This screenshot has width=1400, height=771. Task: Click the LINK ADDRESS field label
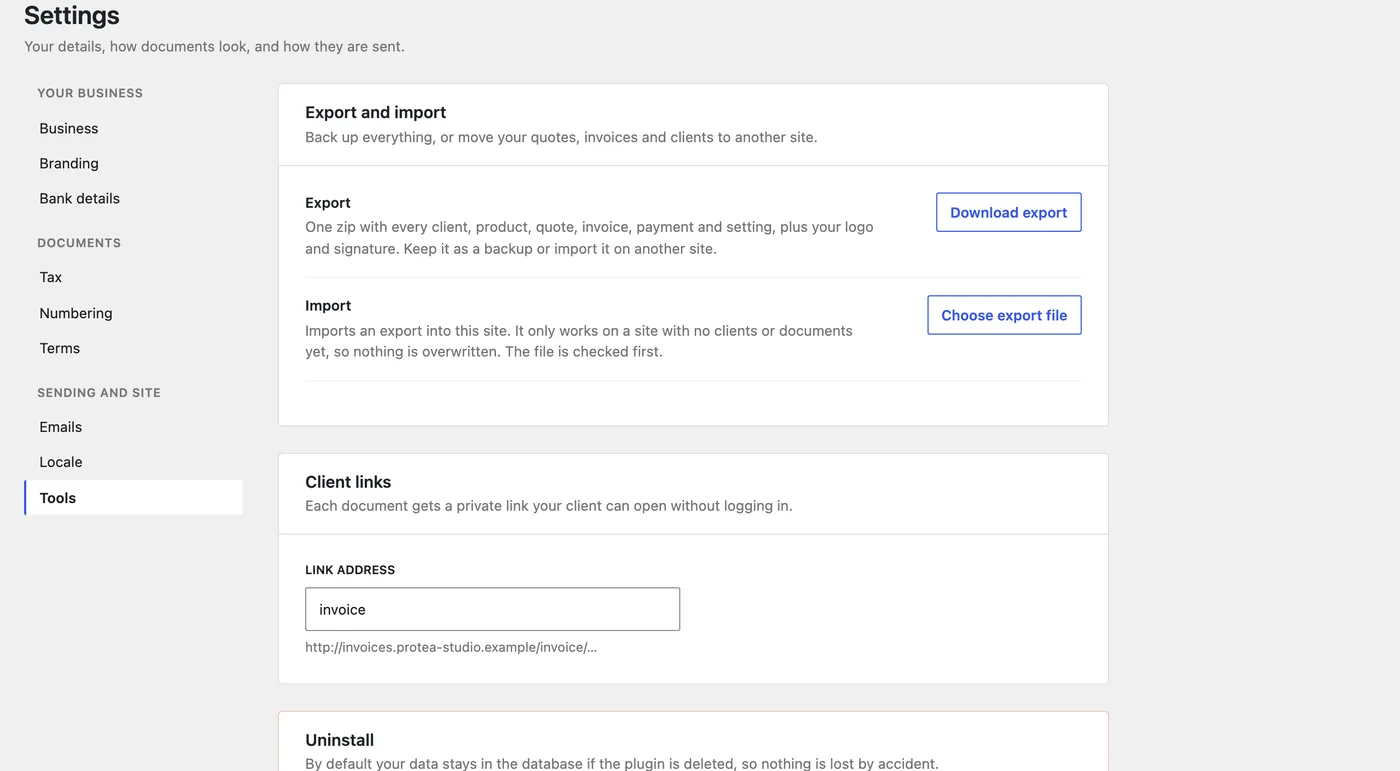(x=350, y=570)
